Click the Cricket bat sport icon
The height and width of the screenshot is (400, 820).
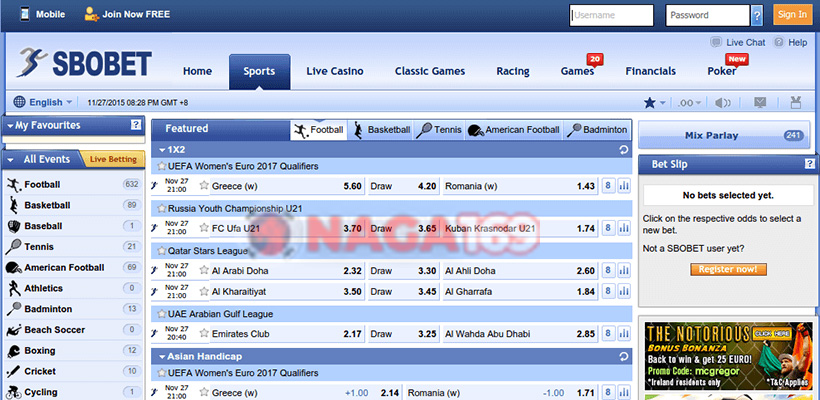[14, 372]
